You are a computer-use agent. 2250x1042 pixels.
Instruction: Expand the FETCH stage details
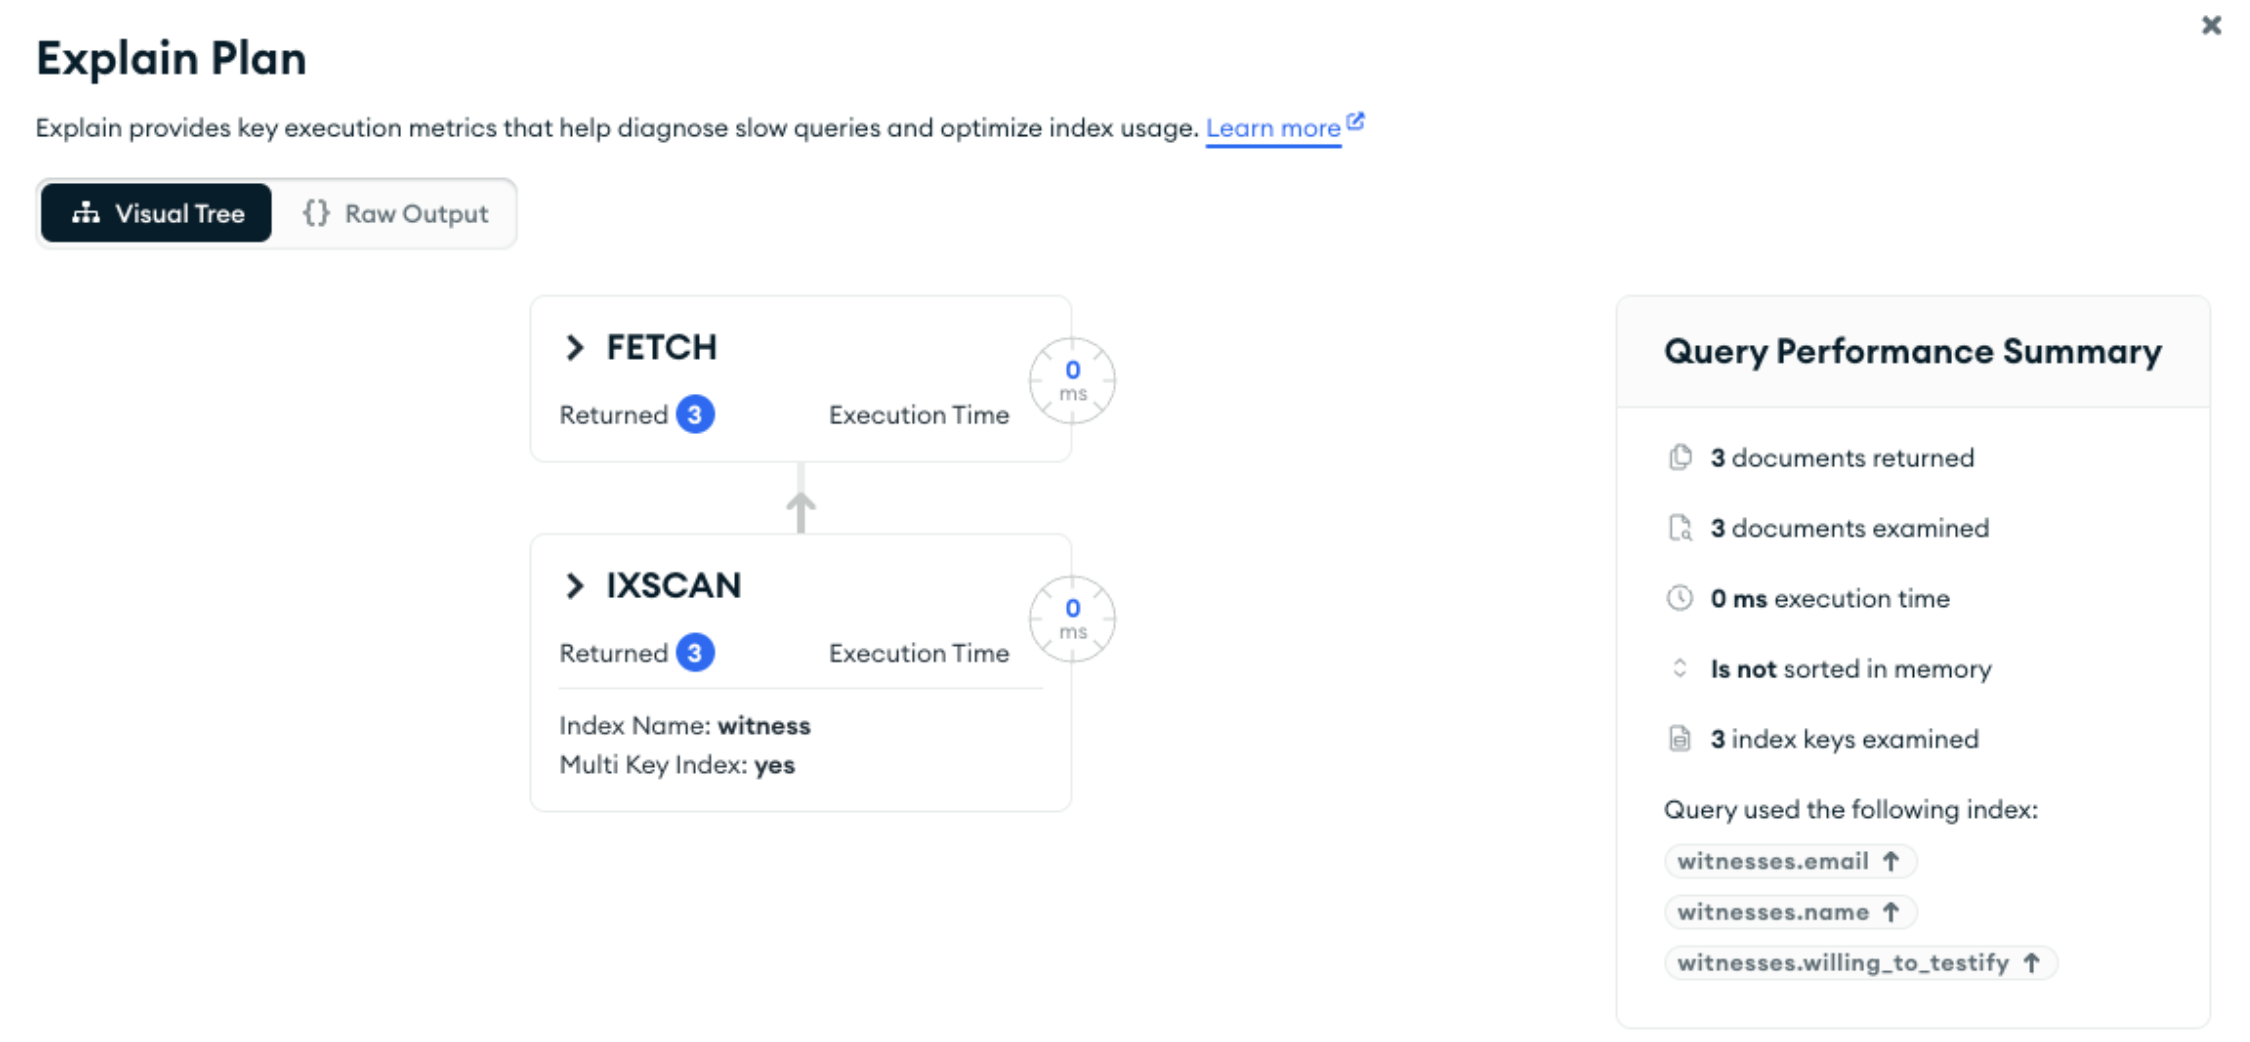tap(576, 348)
